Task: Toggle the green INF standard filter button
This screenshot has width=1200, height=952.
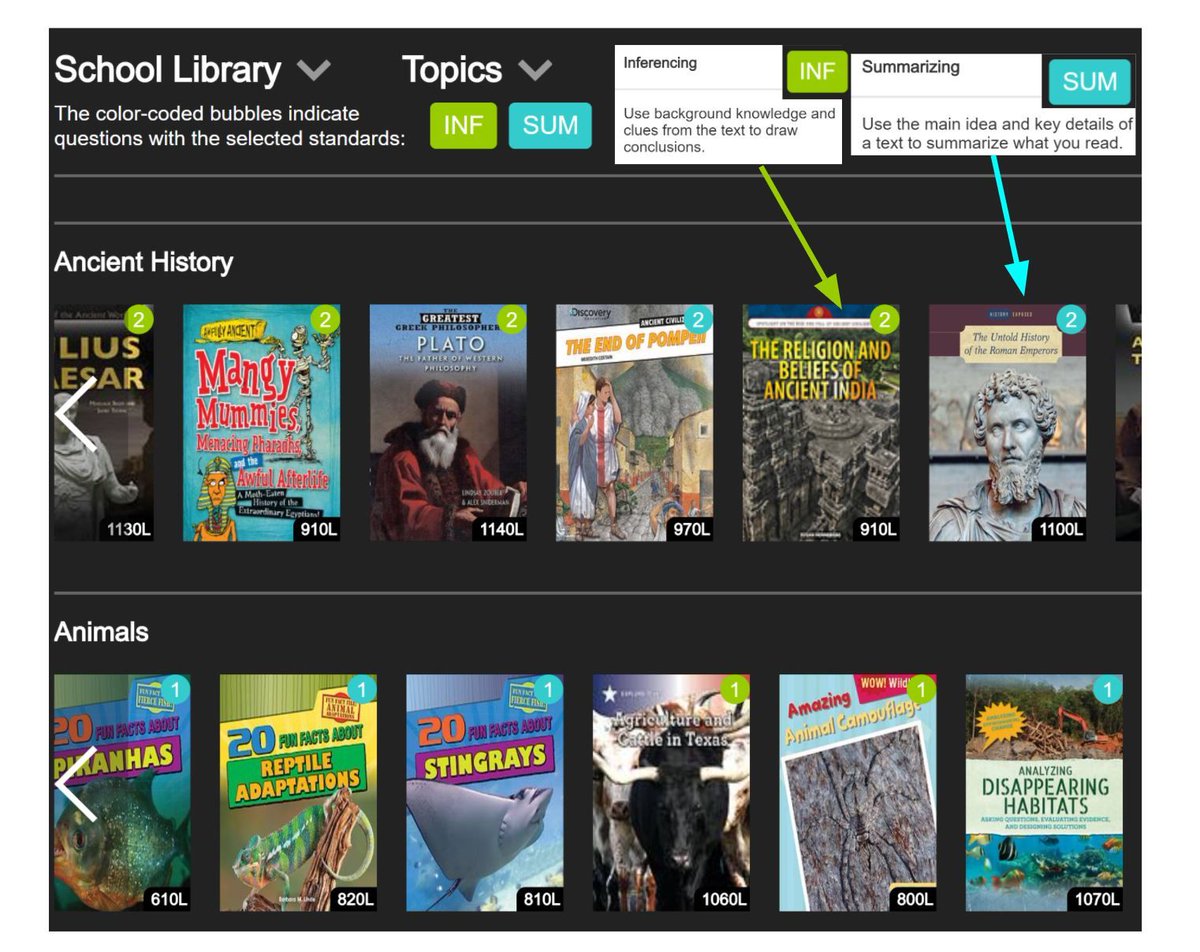Action: (x=463, y=126)
